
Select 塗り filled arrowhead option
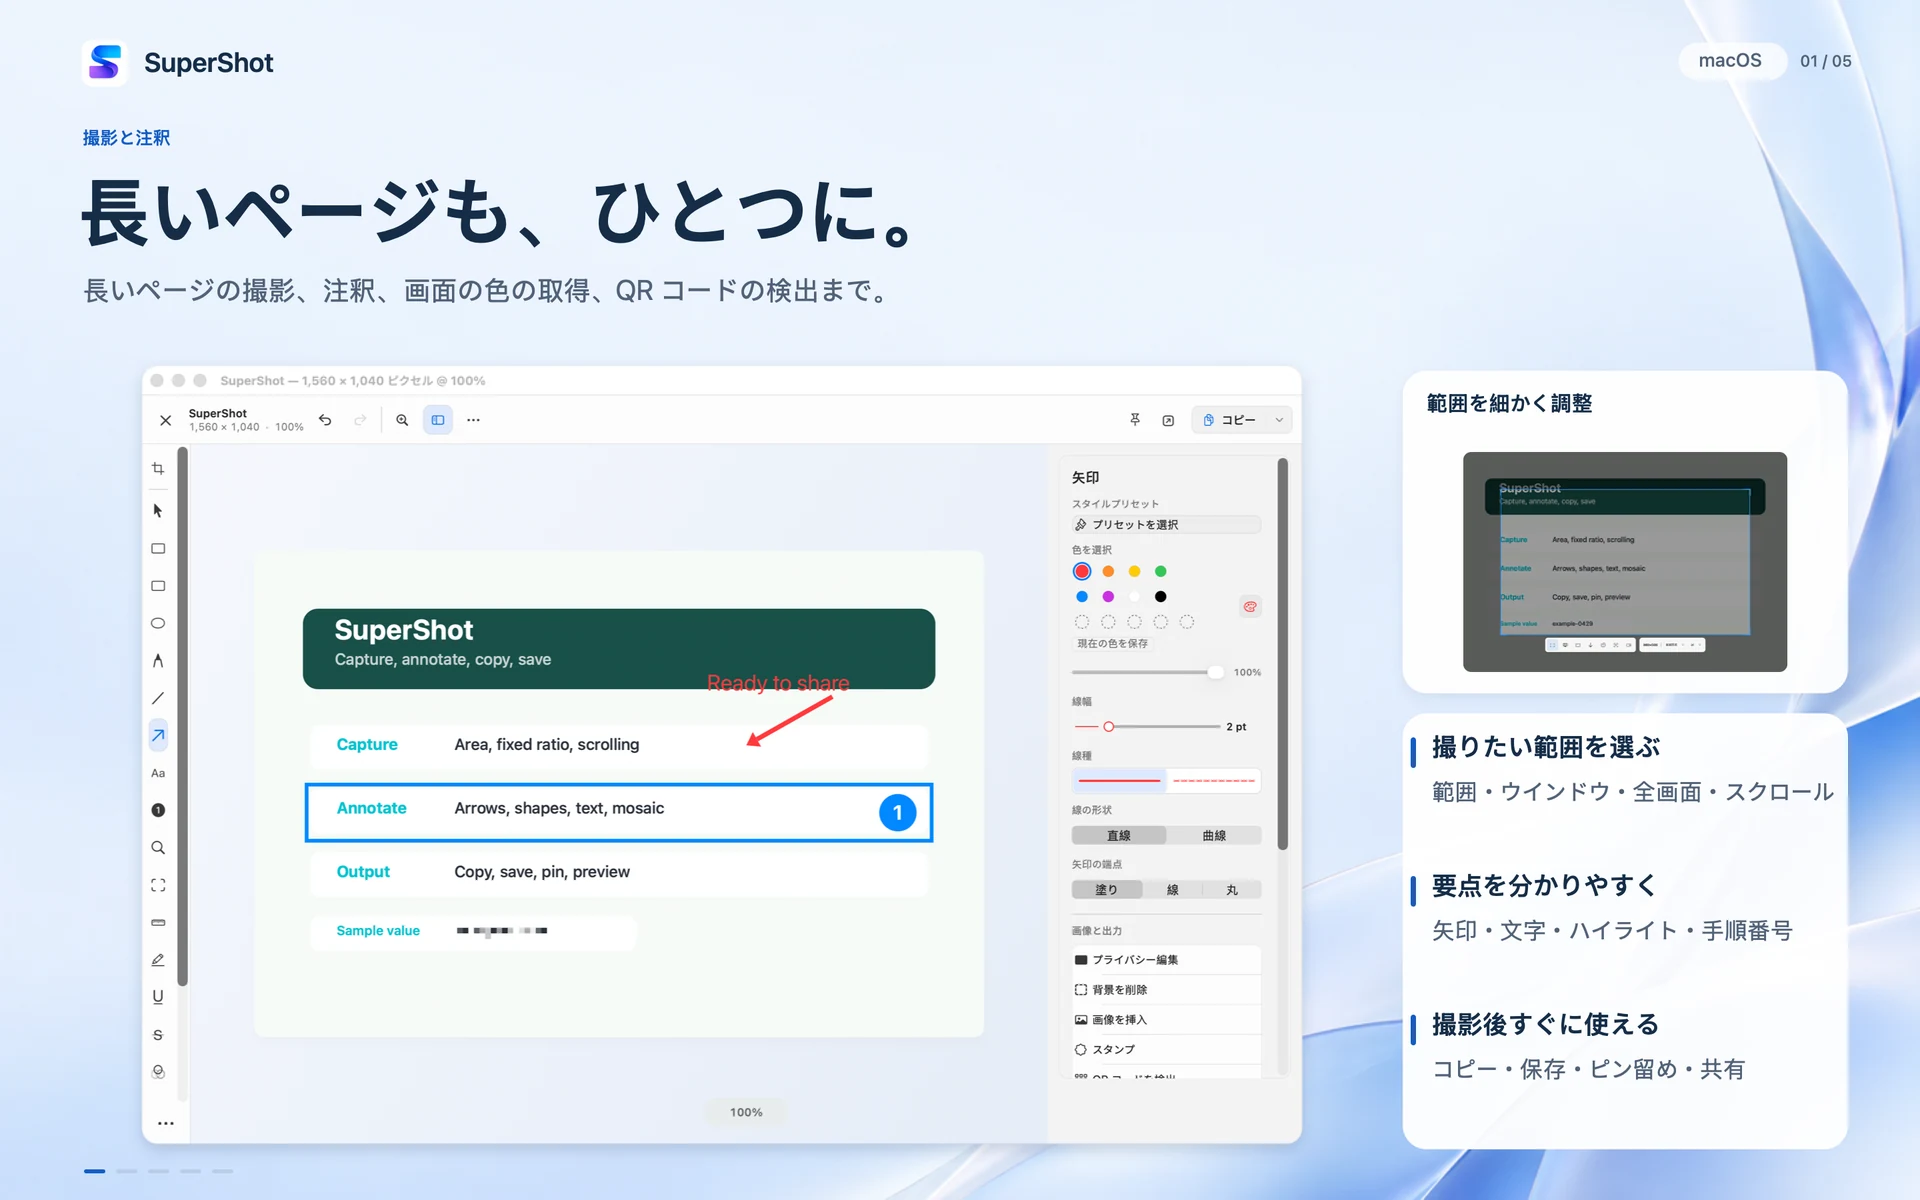[1106, 889]
